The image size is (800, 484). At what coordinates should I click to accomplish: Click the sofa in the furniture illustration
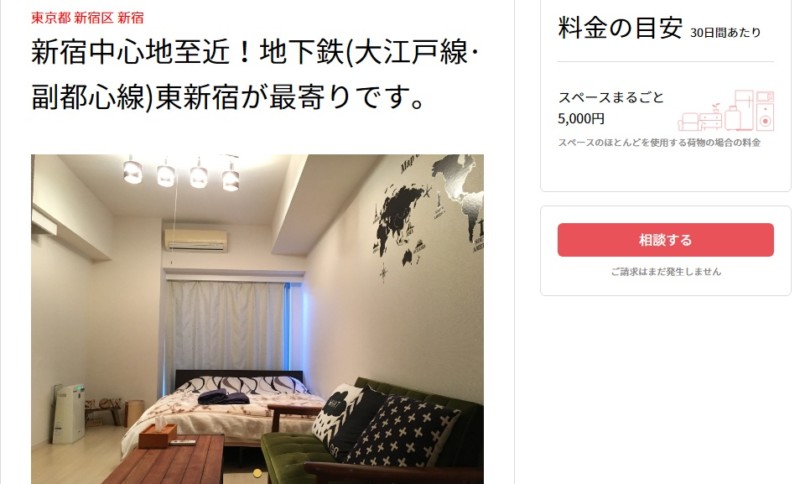coord(688,122)
